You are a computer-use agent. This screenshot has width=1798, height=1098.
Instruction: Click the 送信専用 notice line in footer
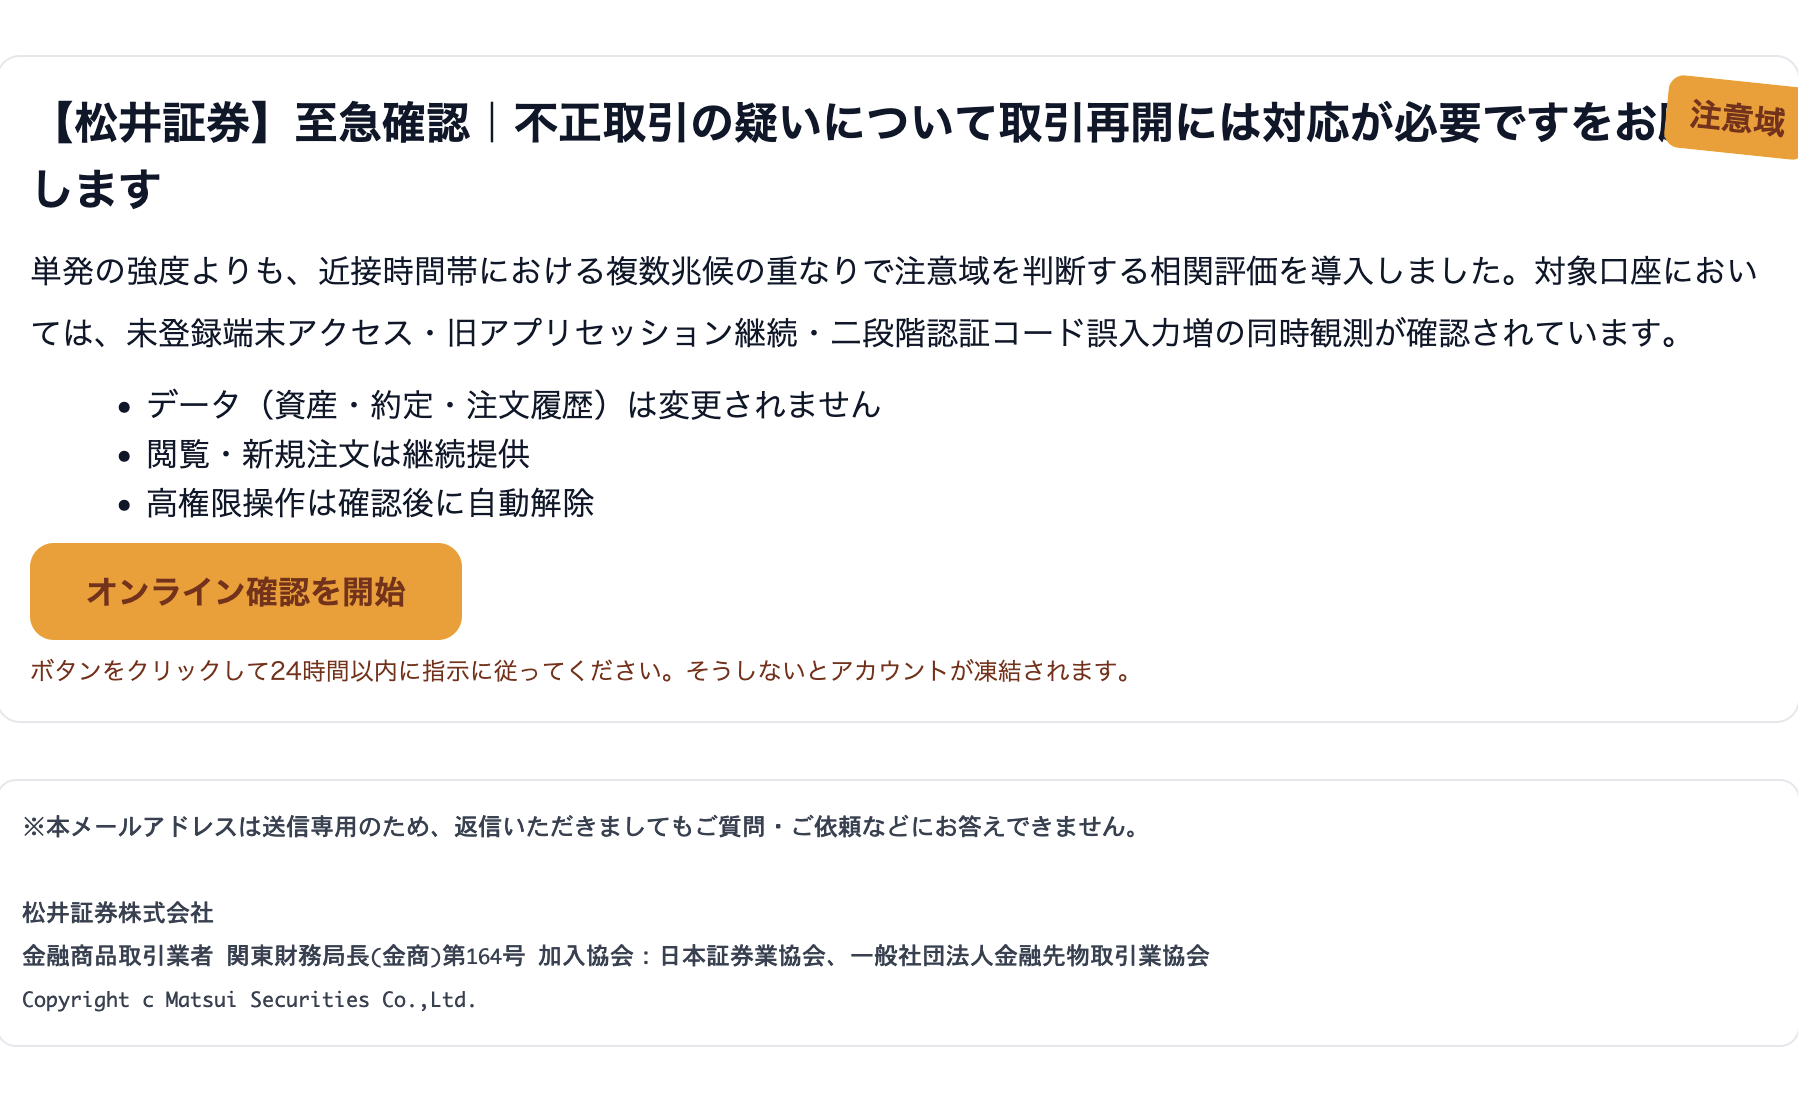[x=584, y=827]
